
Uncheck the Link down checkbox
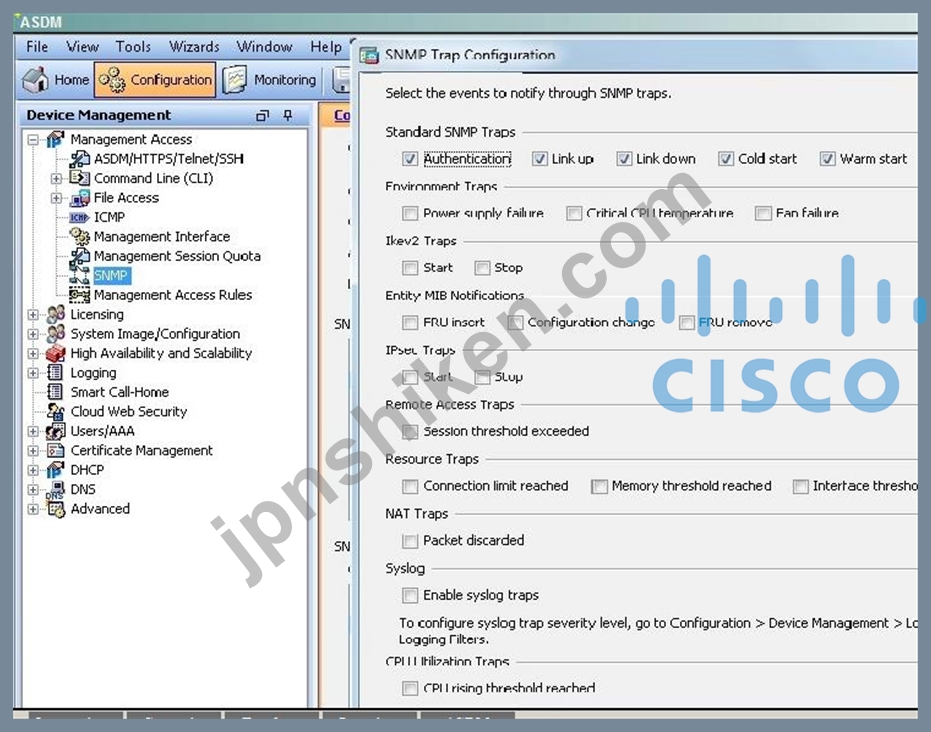pyautogui.click(x=623, y=159)
